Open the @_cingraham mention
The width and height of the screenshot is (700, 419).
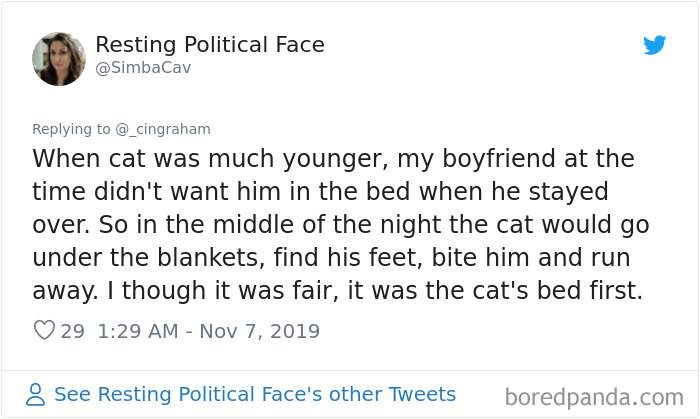[x=165, y=129]
